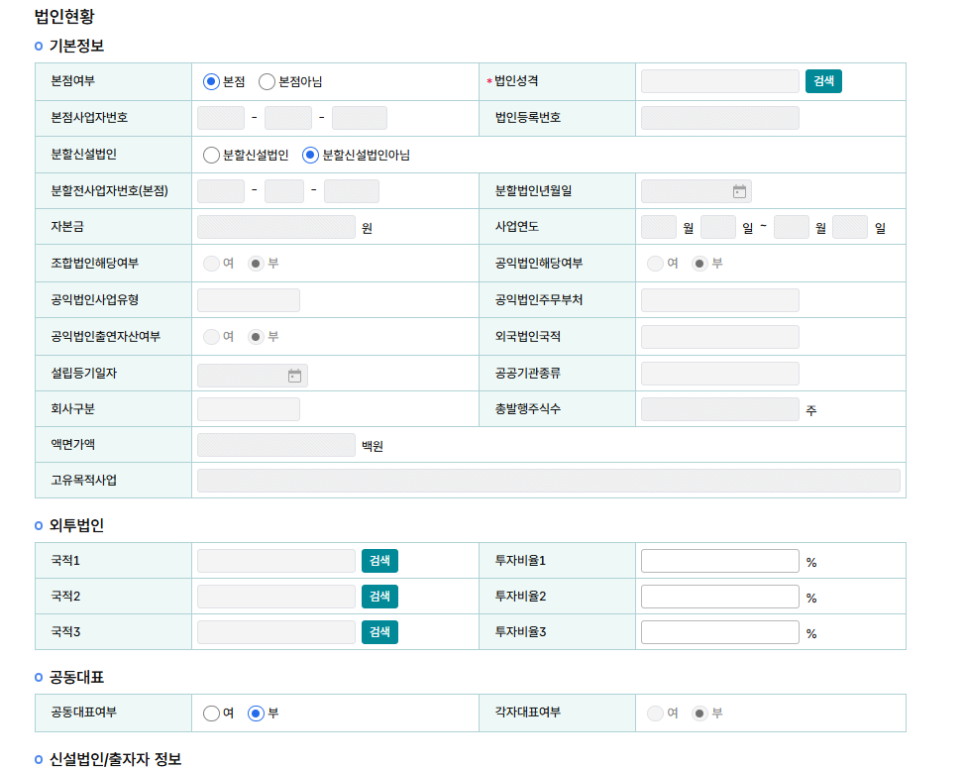Click 사업연도 starting month box
The width and height of the screenshot is (966, 768).
(x=659, y=227)
